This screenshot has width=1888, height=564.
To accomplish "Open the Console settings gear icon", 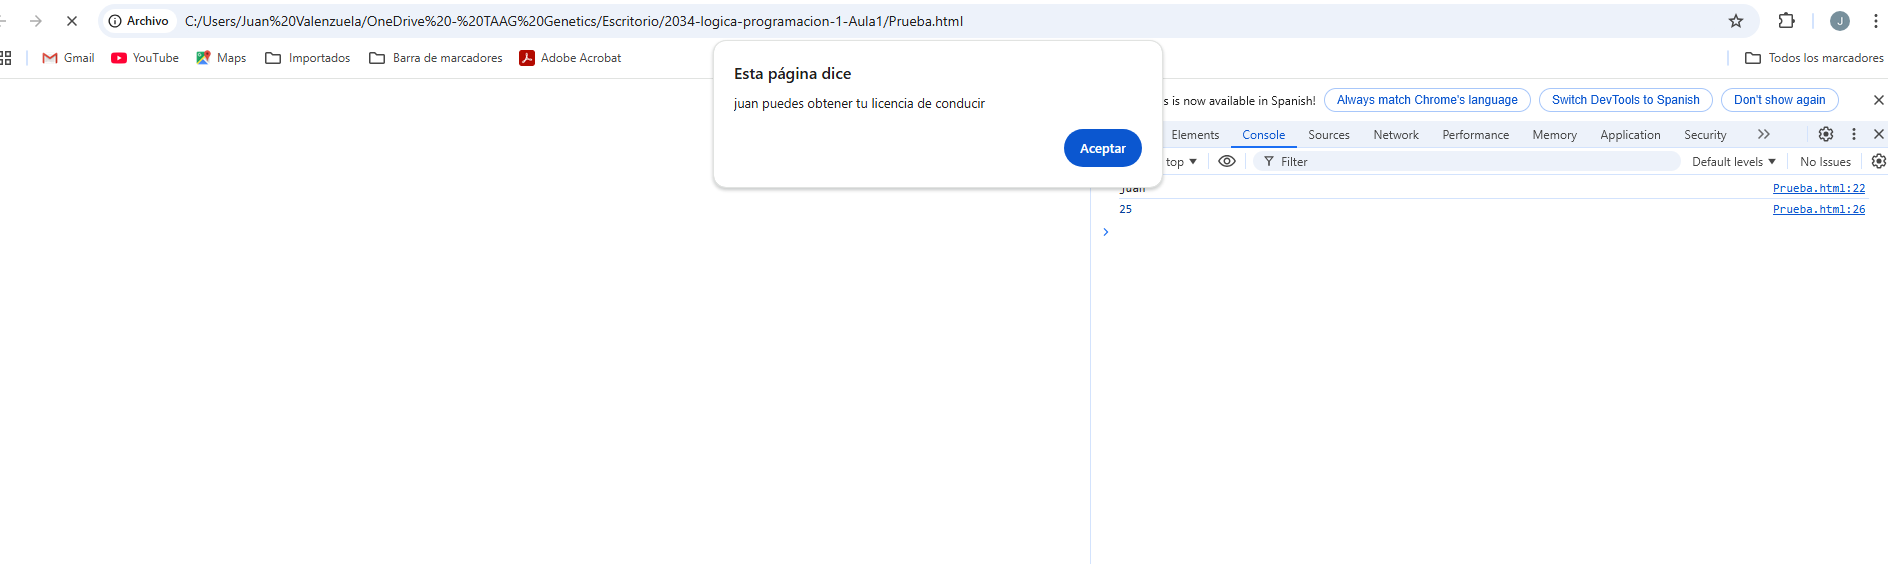I will click(x=1878, y=161).
